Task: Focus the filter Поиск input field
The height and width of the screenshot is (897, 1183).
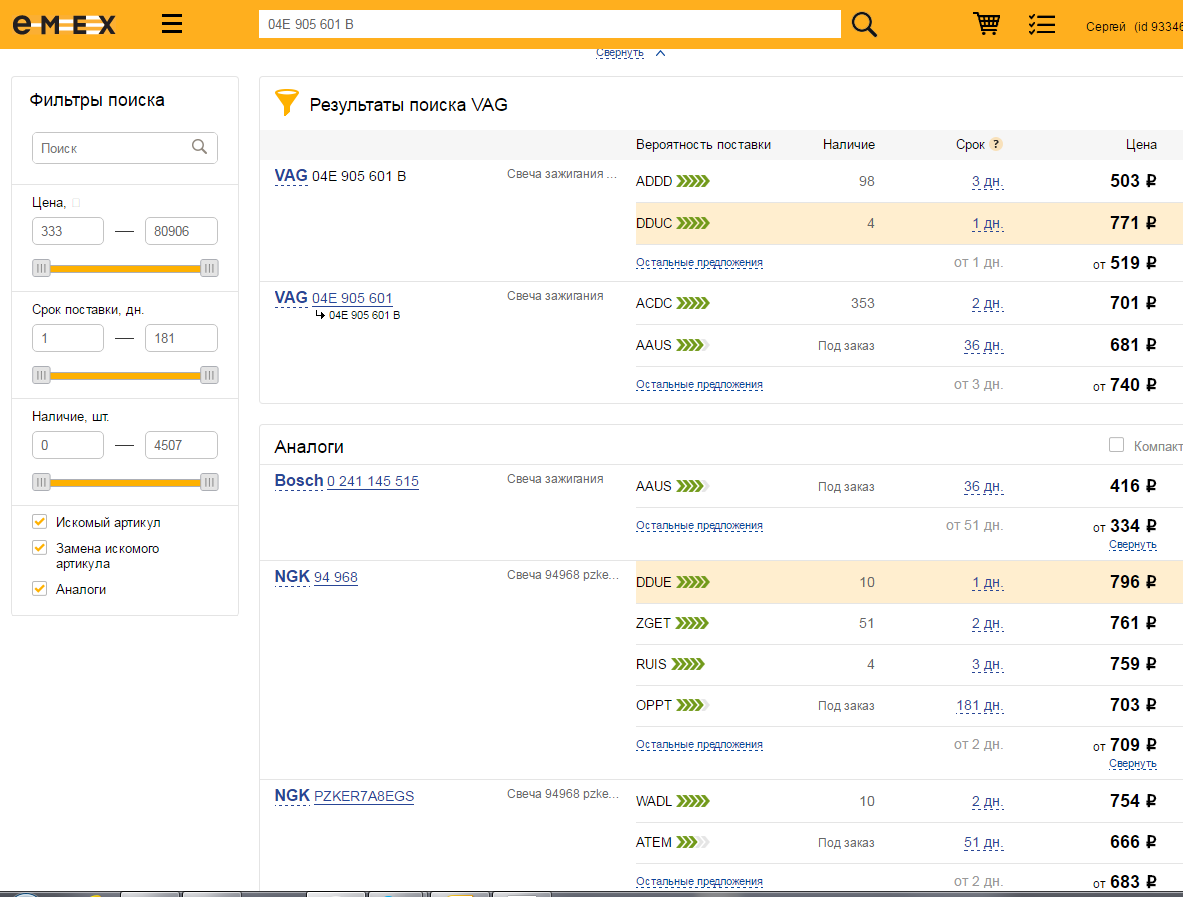Action: [x=124, y=148]
